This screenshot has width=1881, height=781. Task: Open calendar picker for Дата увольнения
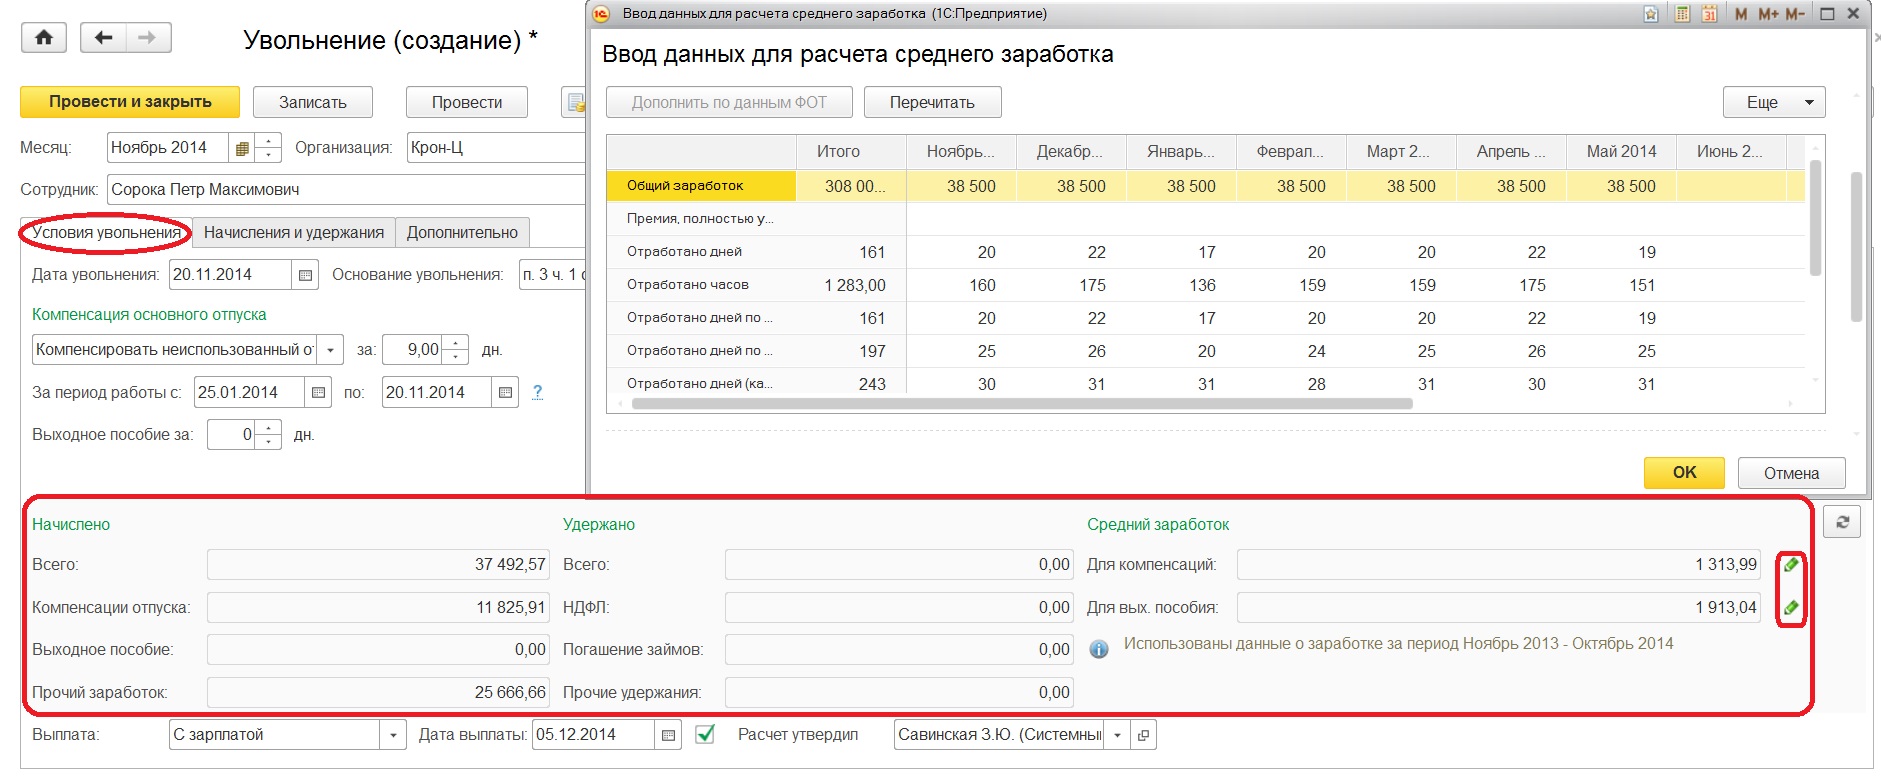306,275
